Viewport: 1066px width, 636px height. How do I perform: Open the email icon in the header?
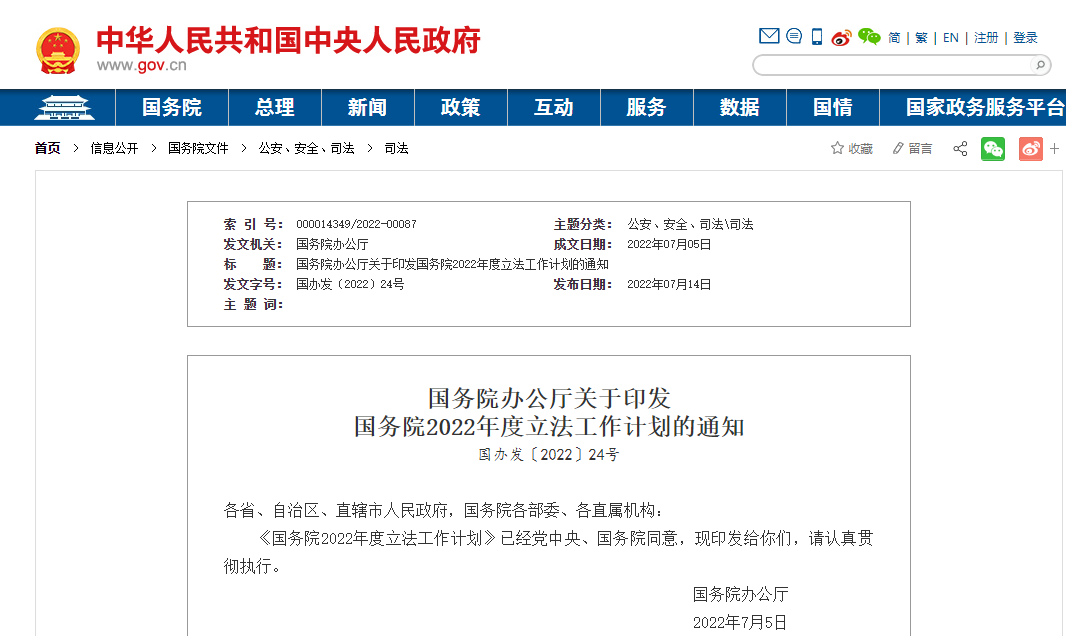pyautogui.click(x=769, y=36)
